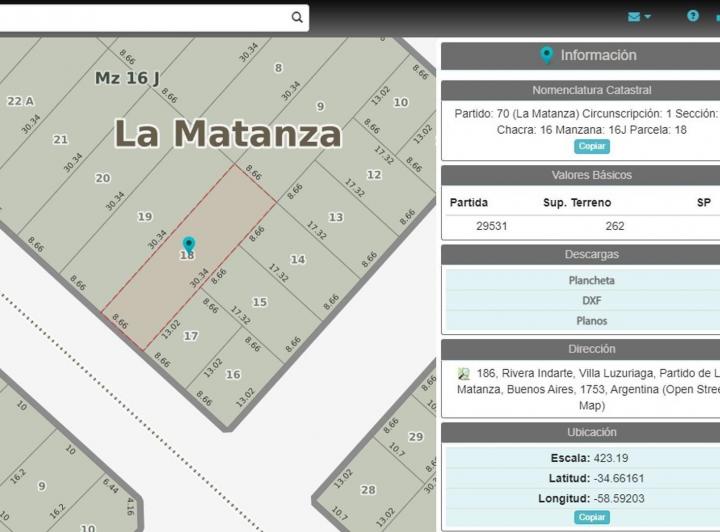
Task: Click the La Matanza map label
Action: coord(228,134)
